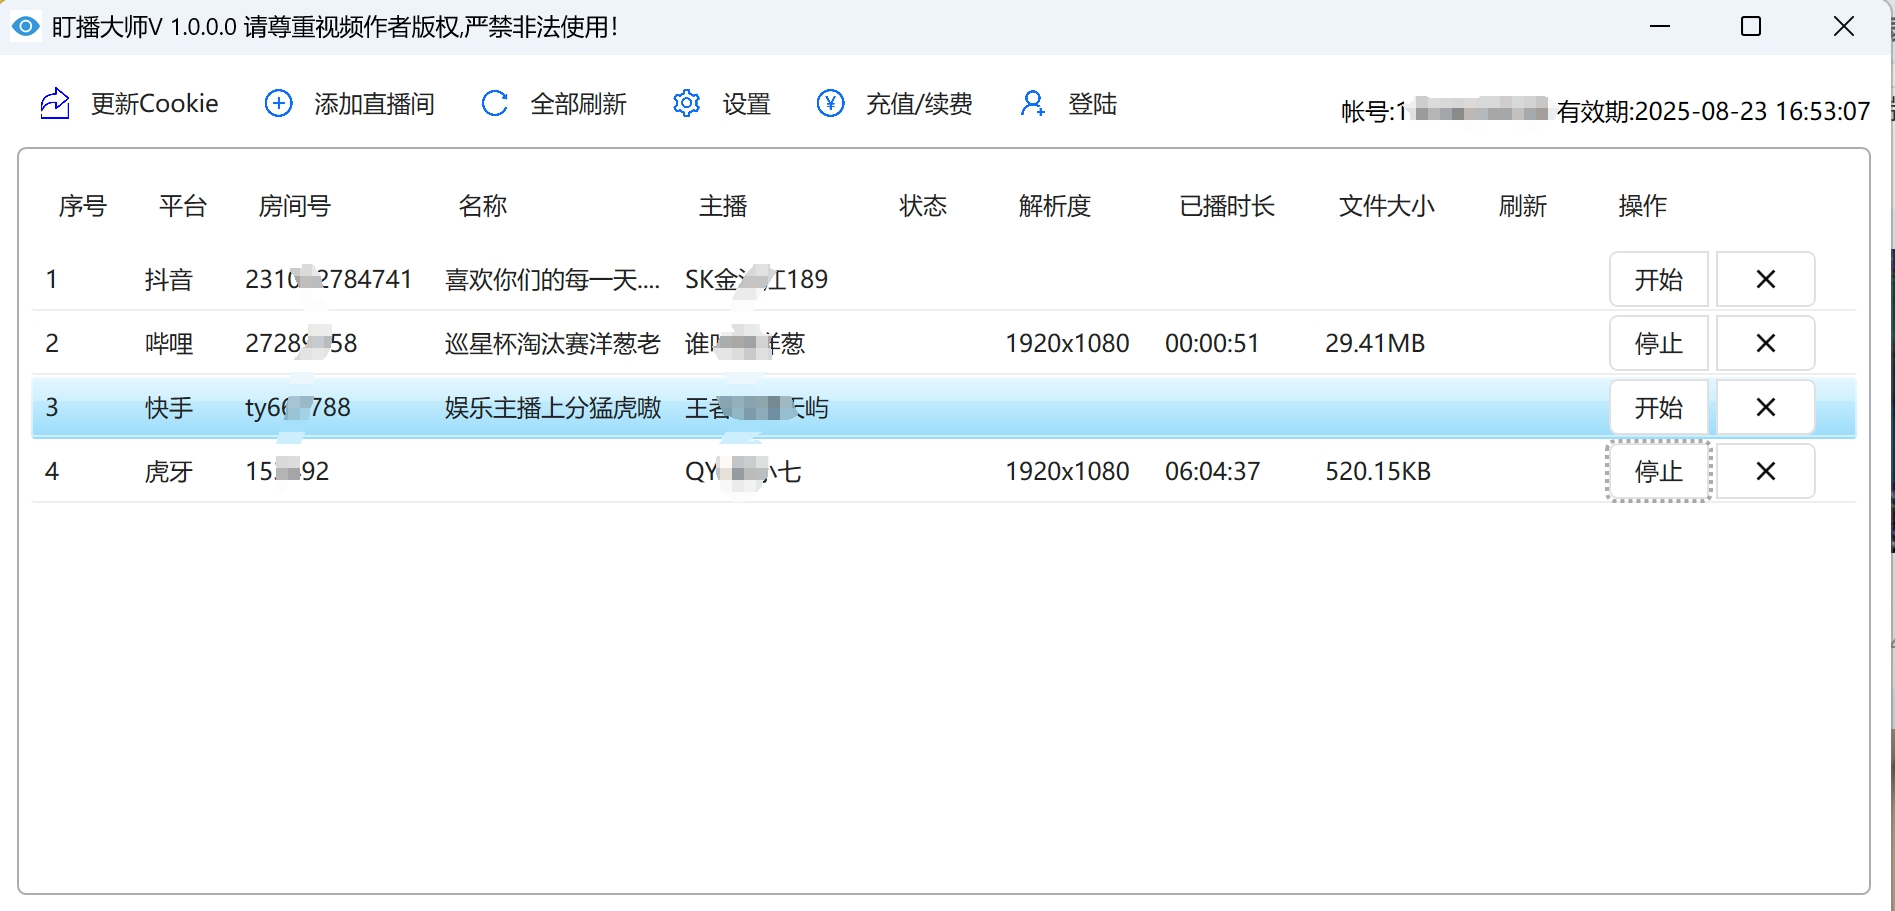Screen dimensions: 1895x911
Task: Stop recording the Bilibili room
Action: (x=1658, y=344)
